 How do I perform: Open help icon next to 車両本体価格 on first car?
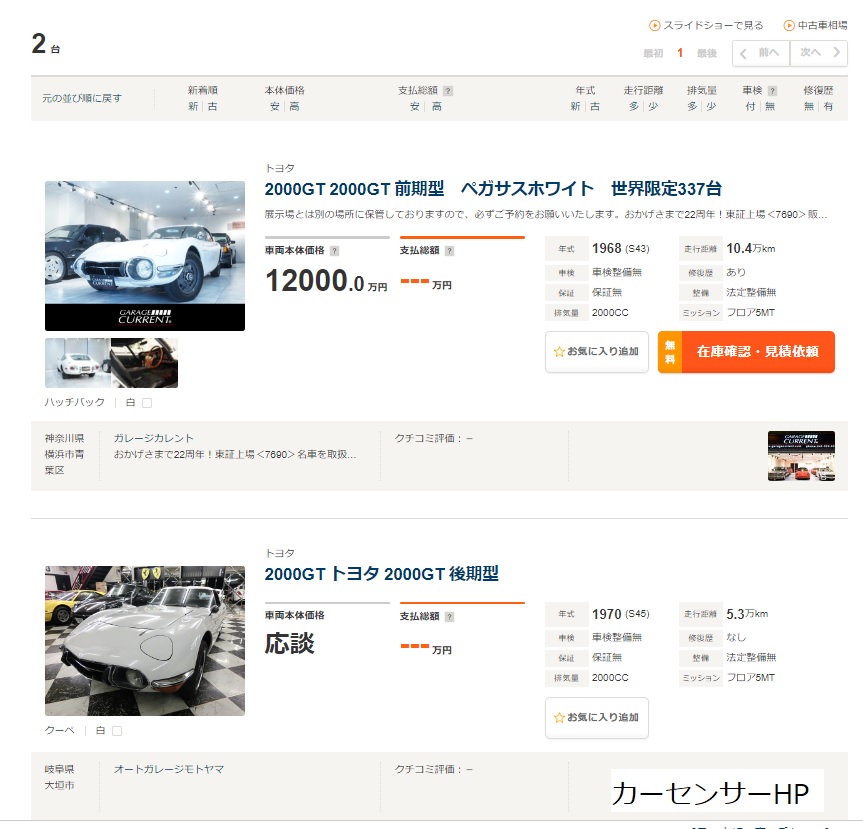point(334,251)
